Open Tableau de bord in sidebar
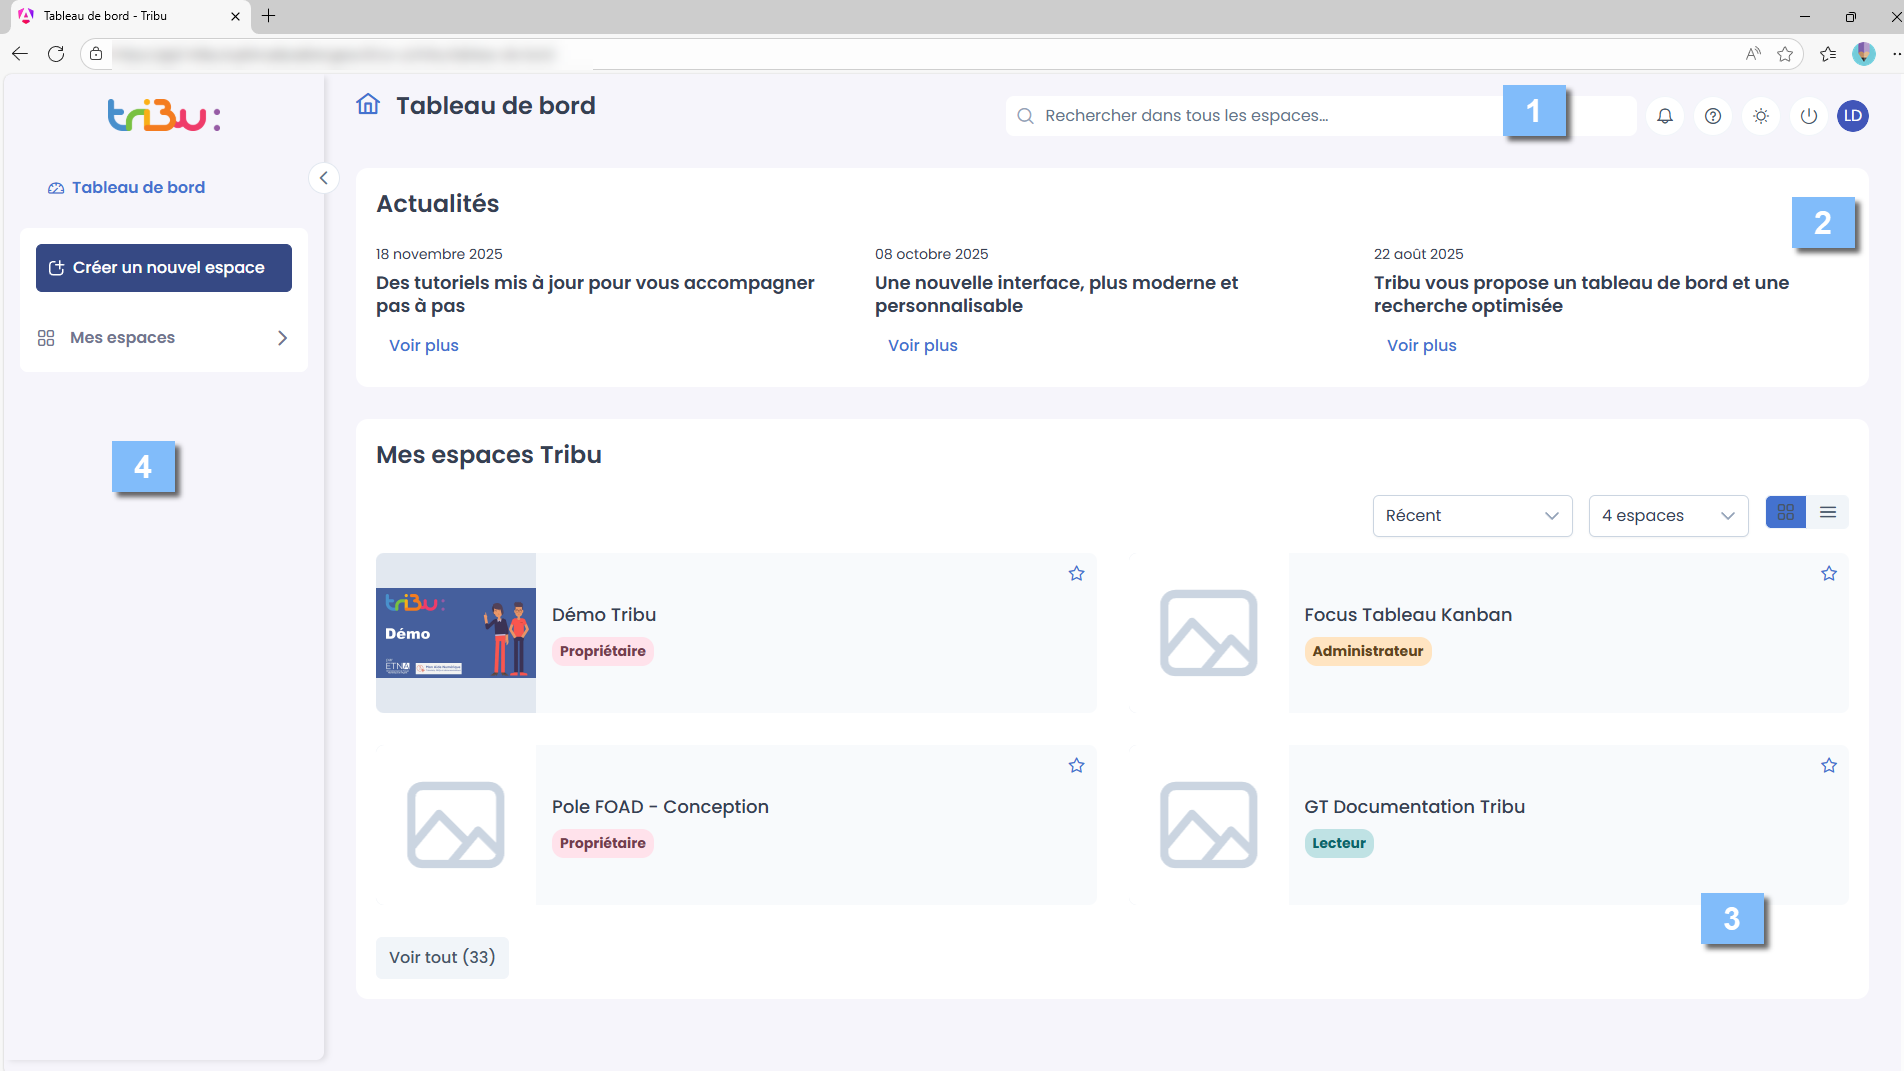Screen dimensions: 1904x1071 click(x=127, y=187)
